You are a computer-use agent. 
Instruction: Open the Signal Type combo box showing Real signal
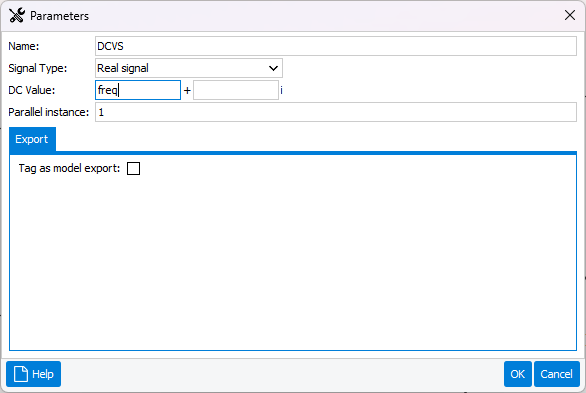(189, 68)
